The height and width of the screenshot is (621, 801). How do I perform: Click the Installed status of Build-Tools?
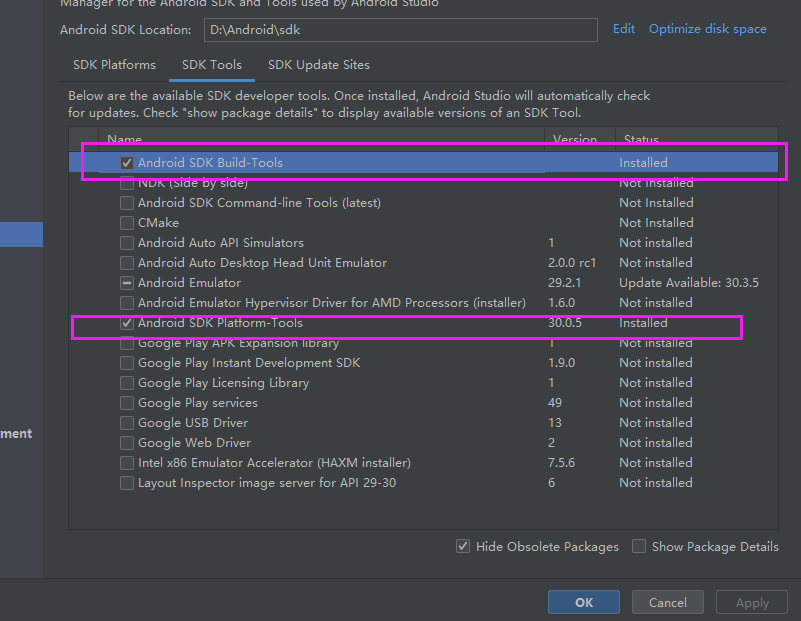coord(643,163)
